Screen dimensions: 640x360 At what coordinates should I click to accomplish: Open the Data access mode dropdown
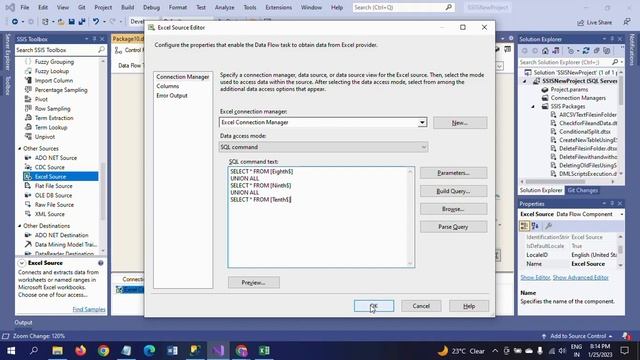pyautogui.click(x=424, y=147)
